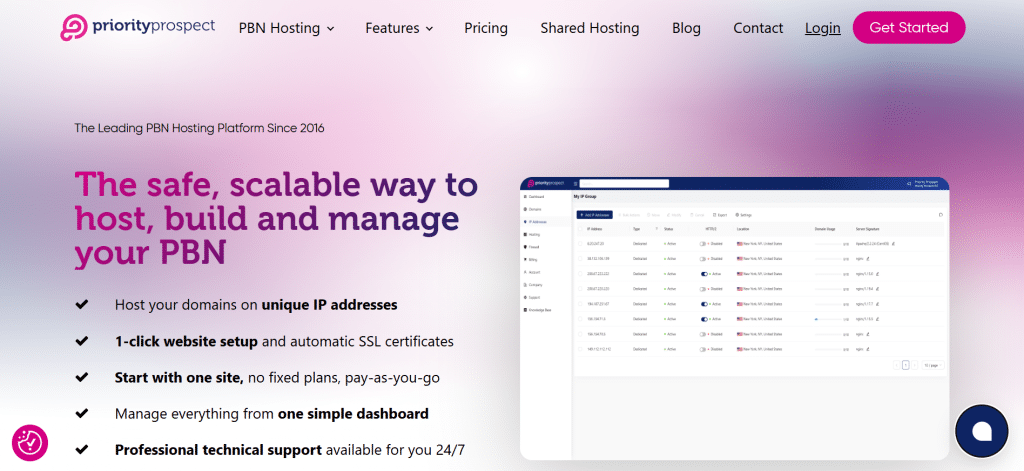Tick the checkbox for 149.112.112.112 row
The height and width of the screenshot is (471, 1024).
click(x=581, y=349)
